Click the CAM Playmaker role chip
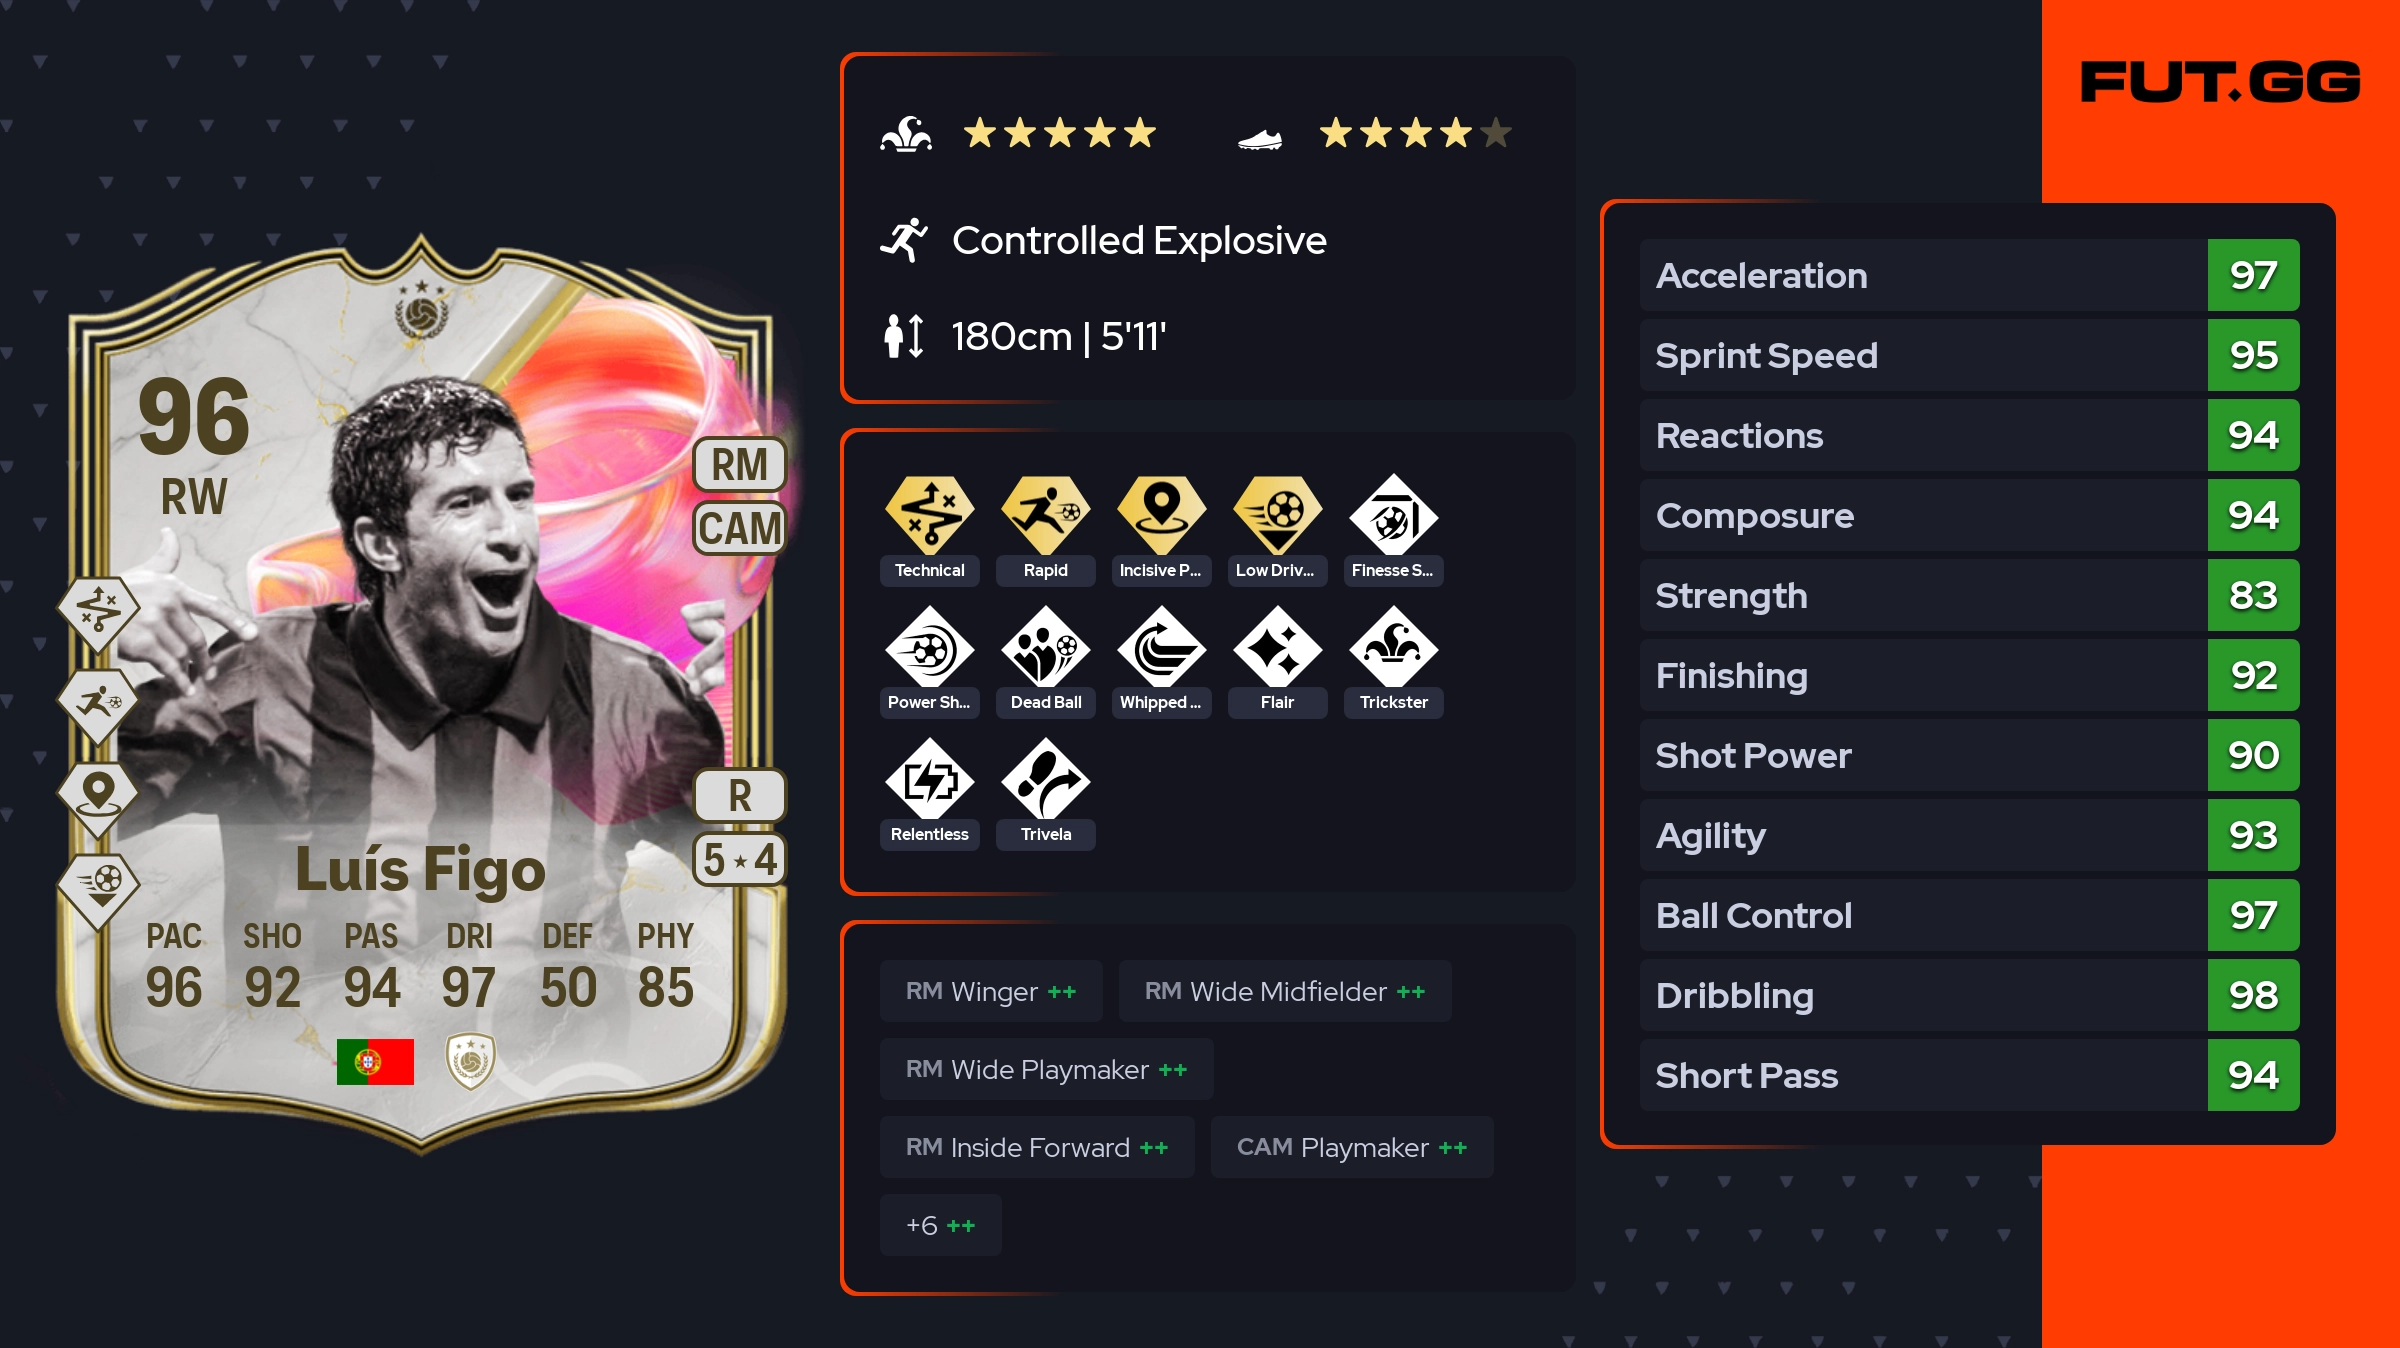 (1352, 1147)
